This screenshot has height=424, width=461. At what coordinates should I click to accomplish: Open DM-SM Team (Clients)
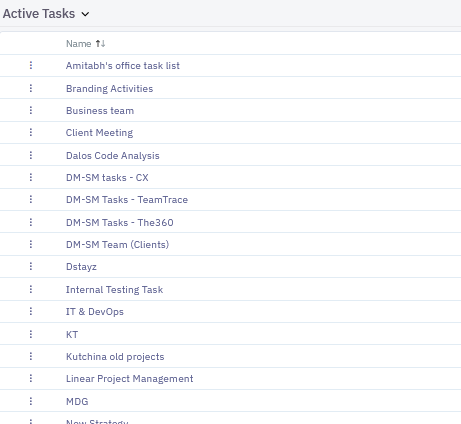click(x=117, y=245)
